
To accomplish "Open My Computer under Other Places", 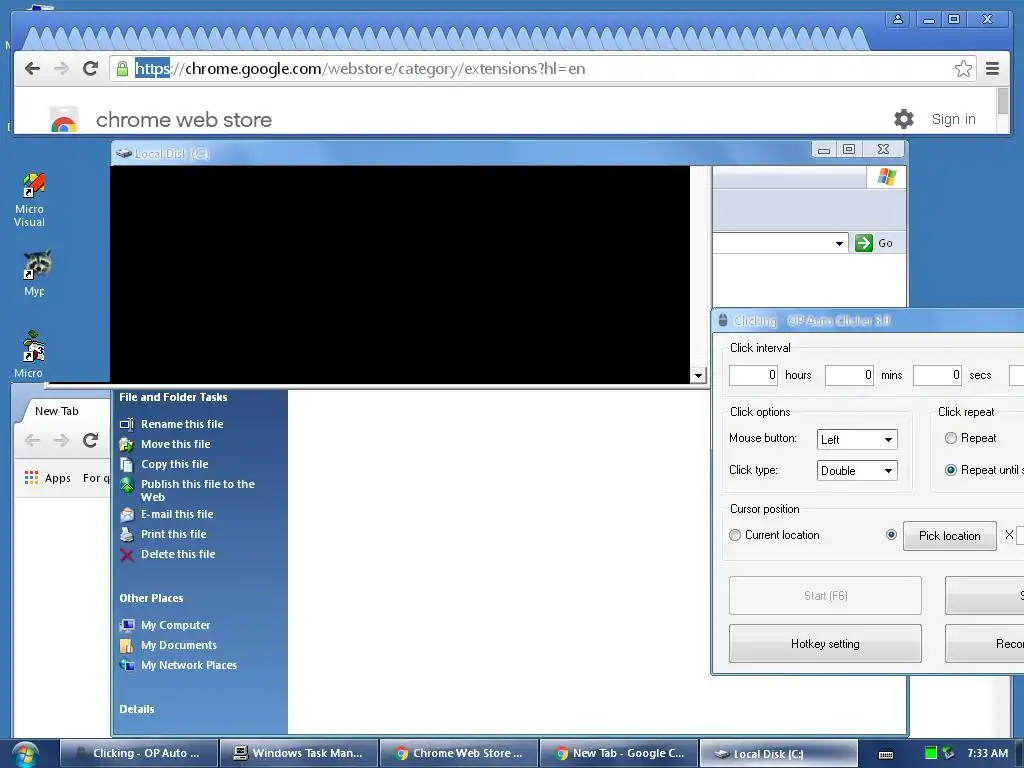I will (x=176, y=625).
